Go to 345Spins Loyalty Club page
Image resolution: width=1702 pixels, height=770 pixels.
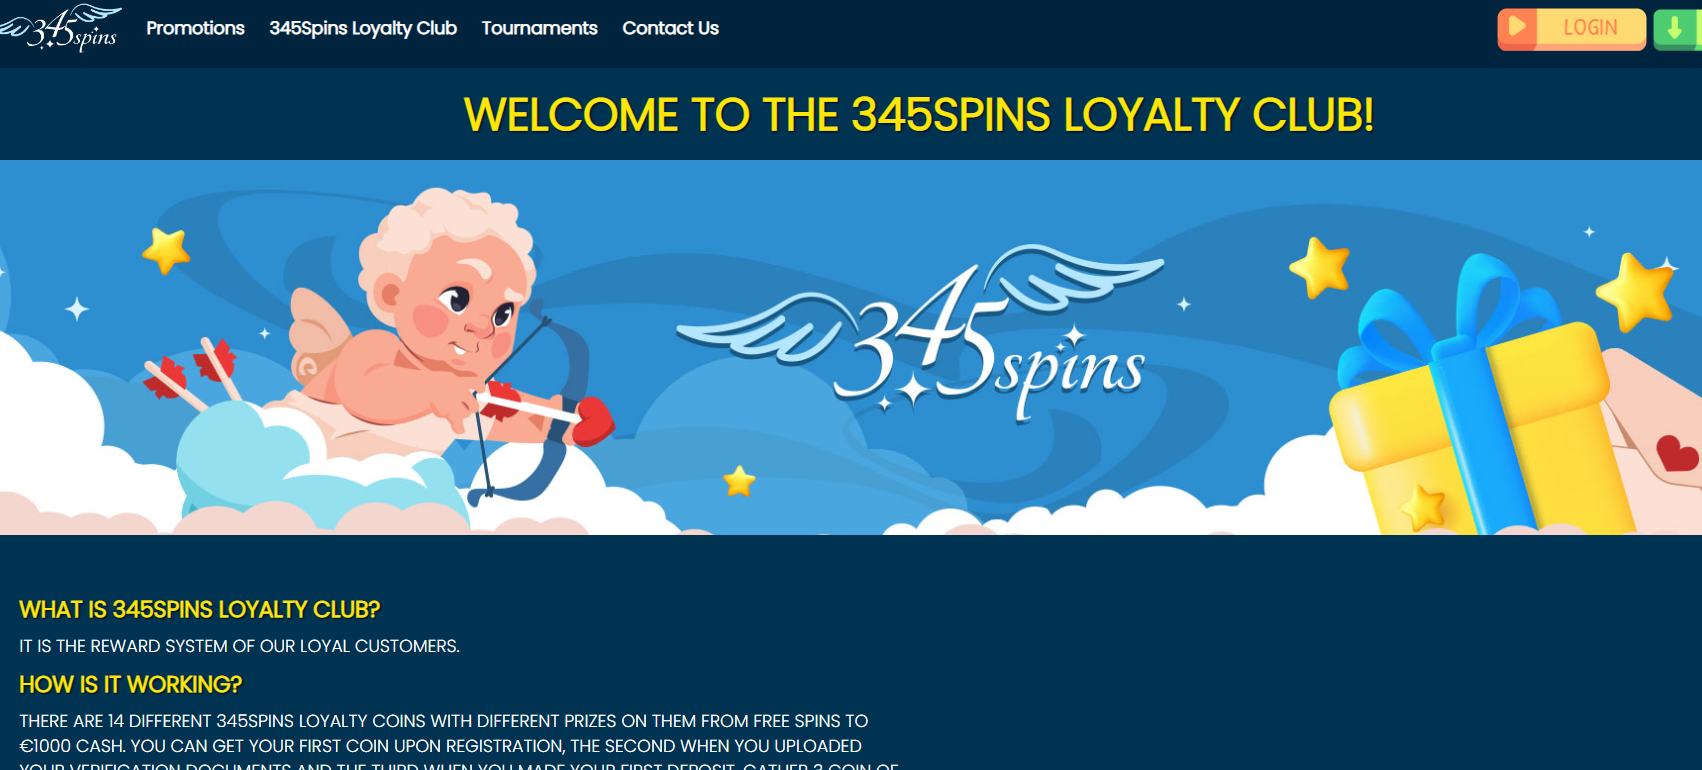point(363,28)
